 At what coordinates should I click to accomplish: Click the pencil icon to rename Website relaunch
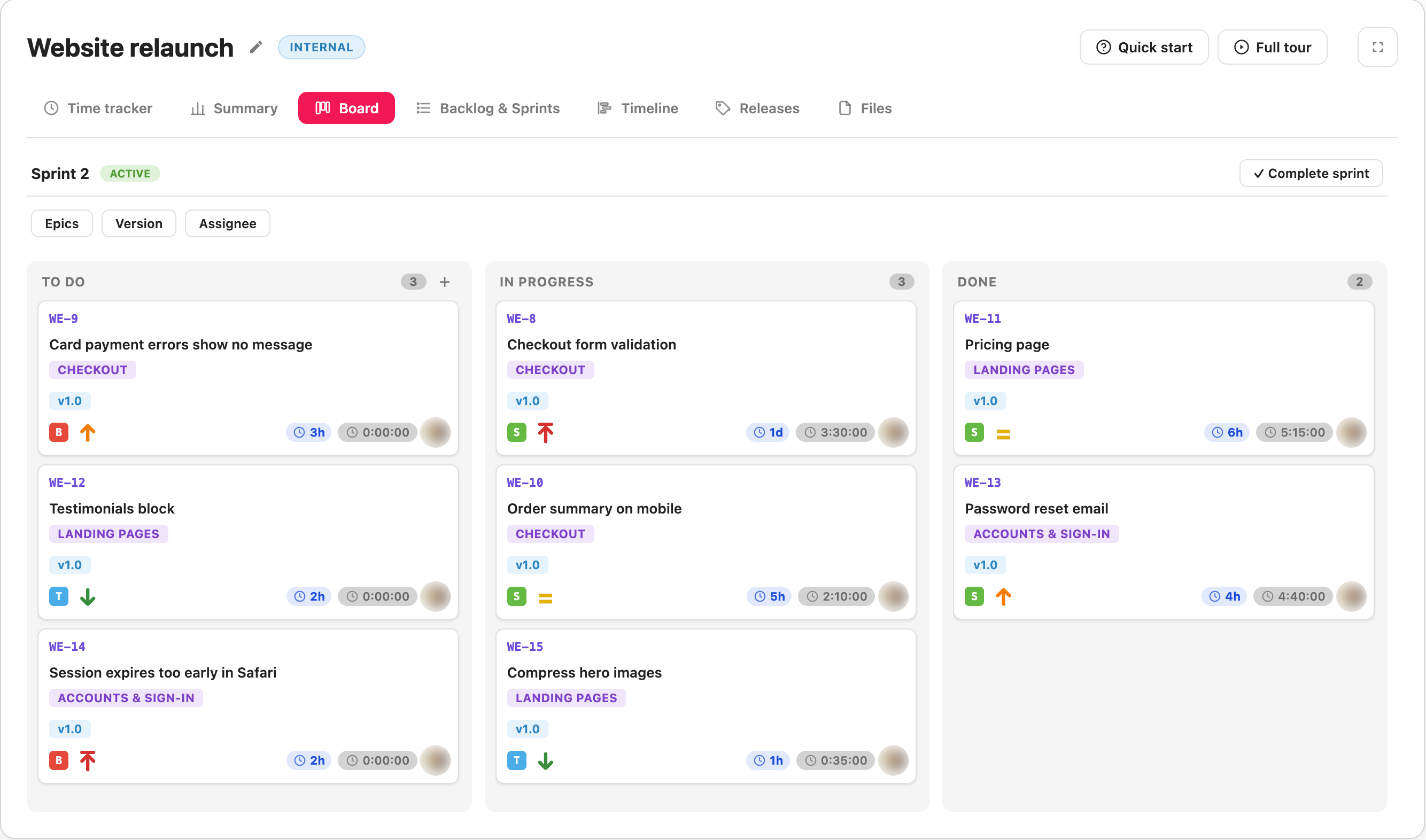click(x=257, y=47)
